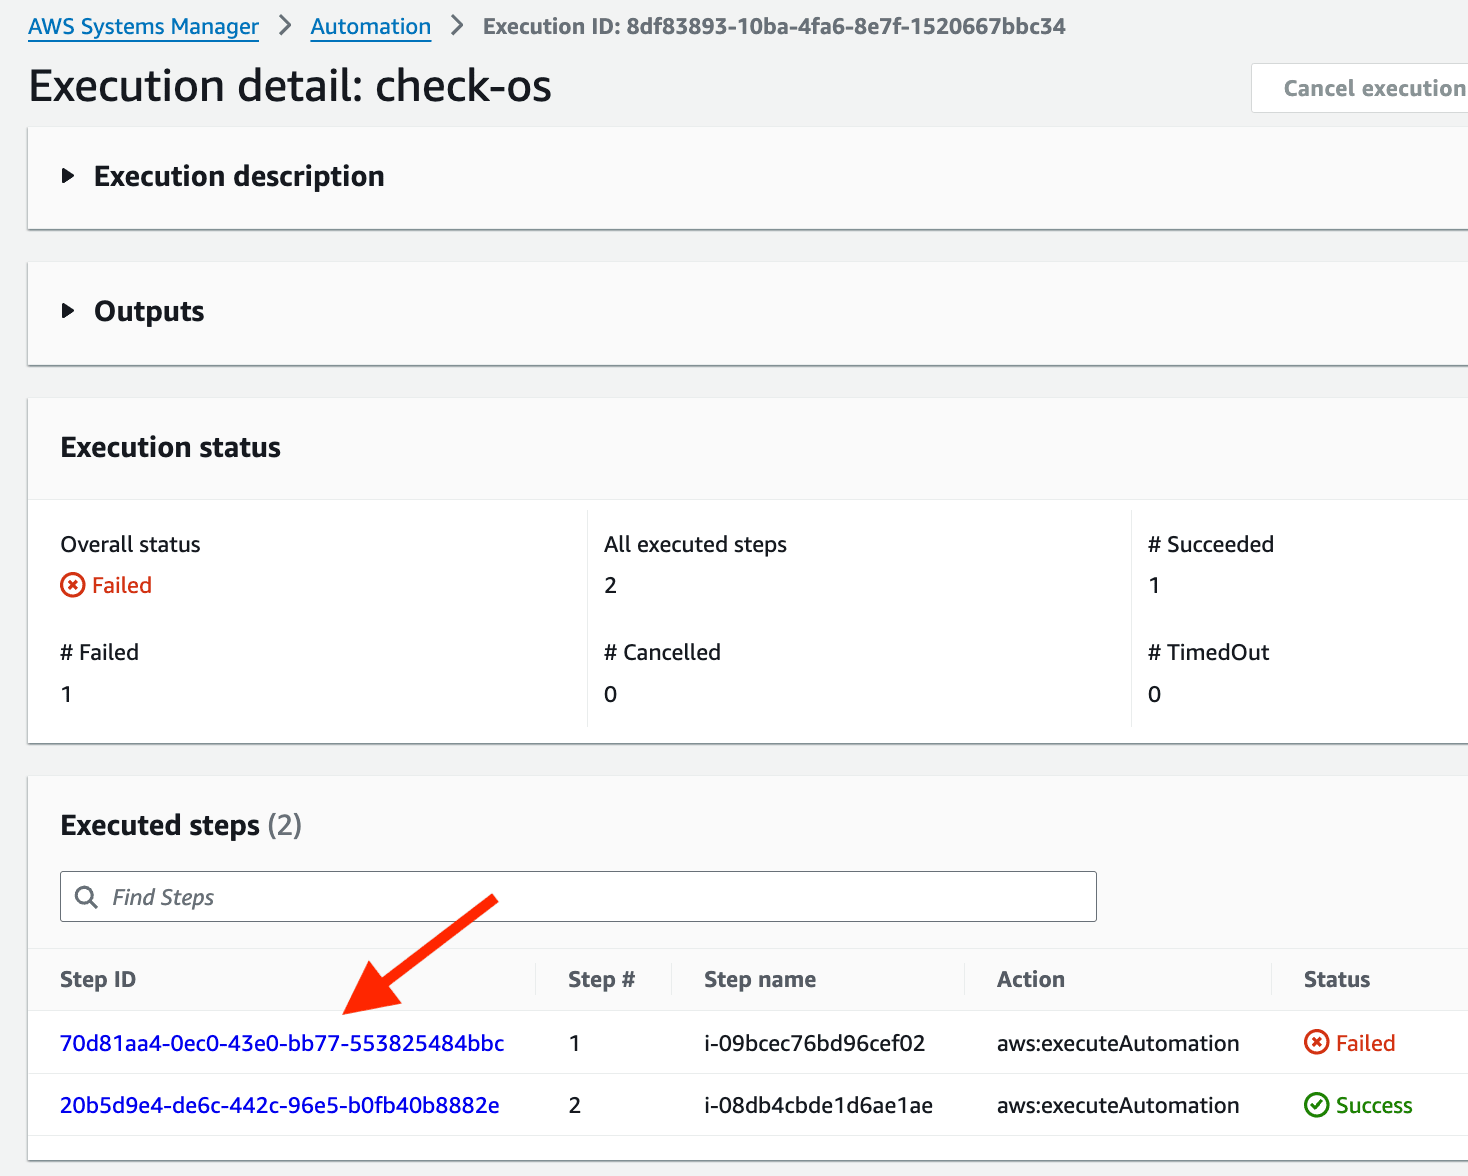Viewport: 1468px width, 1176px height.
Task: Click the Failed icon under Overall status
Action: pyautogui.click(x=73, y=585)
